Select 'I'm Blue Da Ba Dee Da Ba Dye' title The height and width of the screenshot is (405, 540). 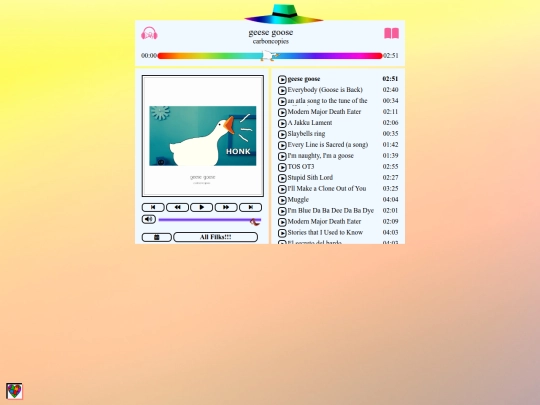coord(331,210)
